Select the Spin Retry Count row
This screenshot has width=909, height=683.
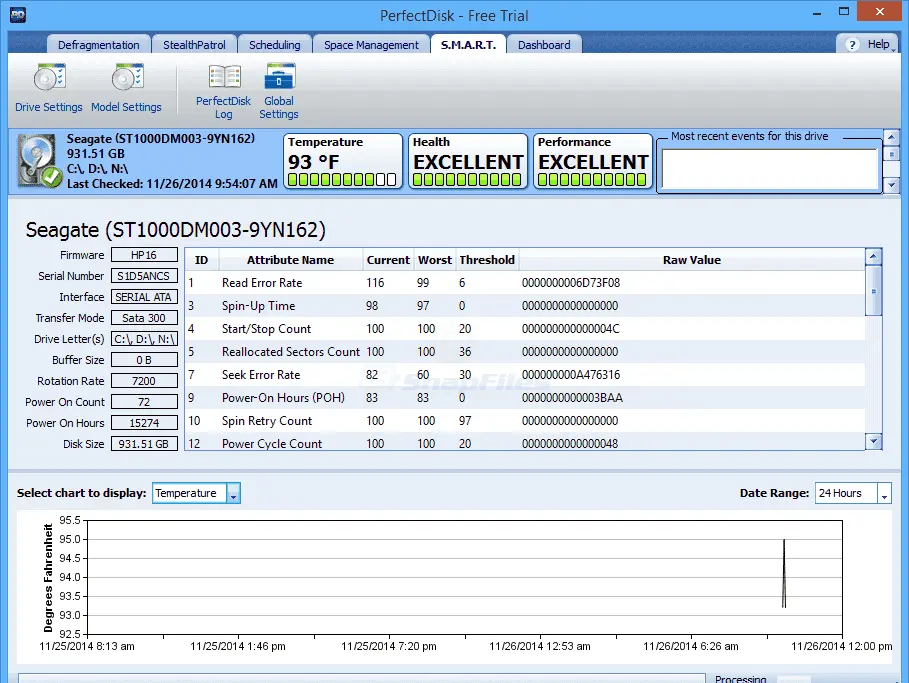pyautogui.click(x=525, y=420)
